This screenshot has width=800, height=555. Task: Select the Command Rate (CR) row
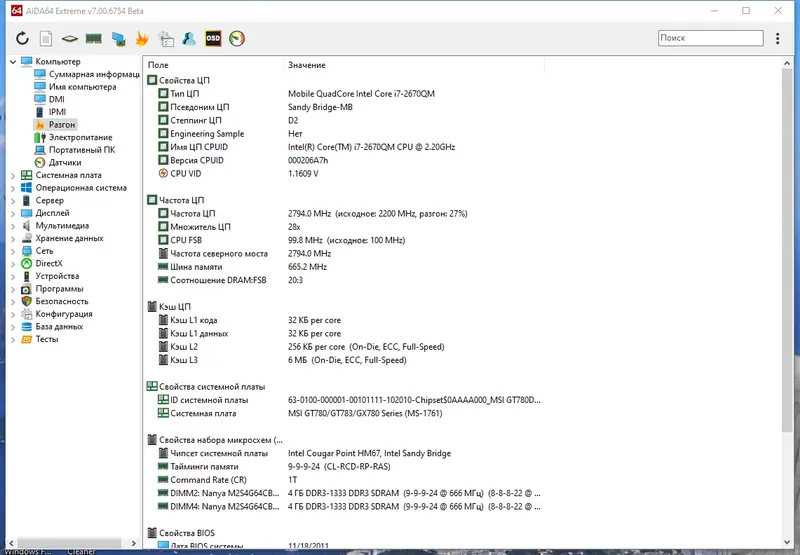(345, 480)
